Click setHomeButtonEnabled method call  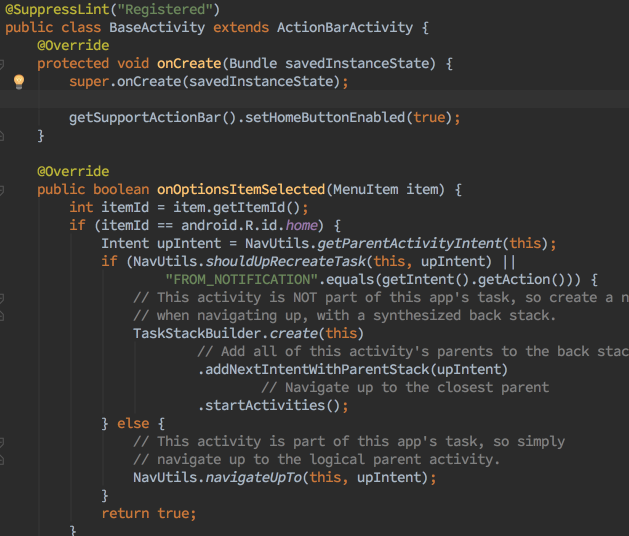coord(325,118)
